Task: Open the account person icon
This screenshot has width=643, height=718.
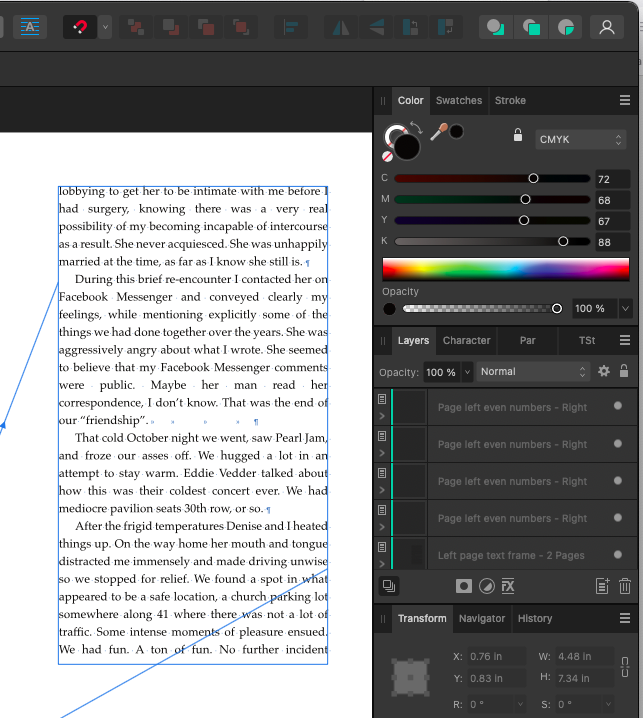Action: (x=606, y=27)
